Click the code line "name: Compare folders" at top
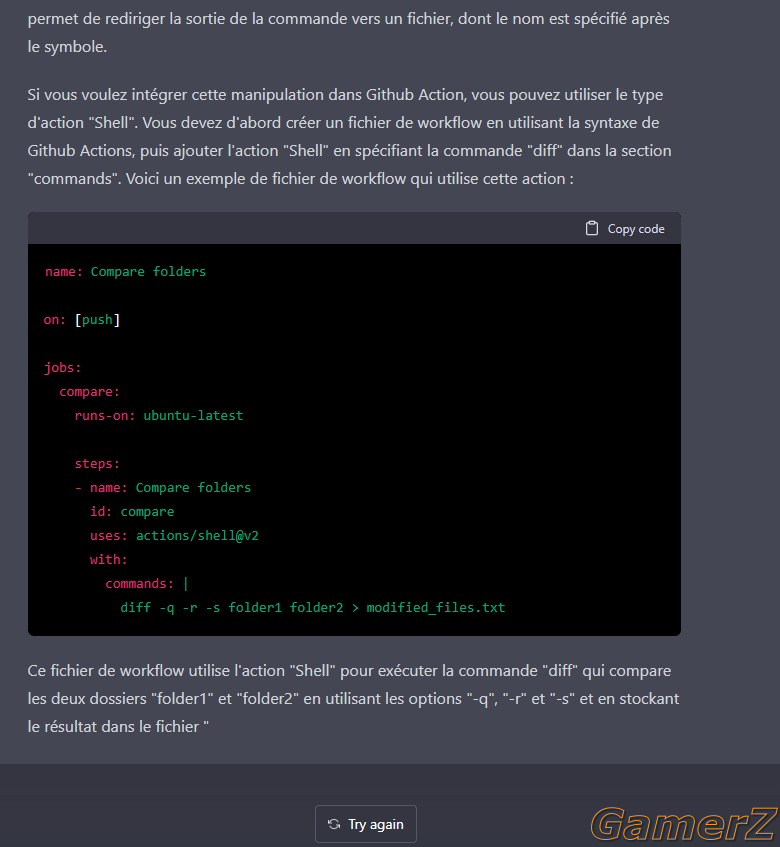 coord(125,271)
